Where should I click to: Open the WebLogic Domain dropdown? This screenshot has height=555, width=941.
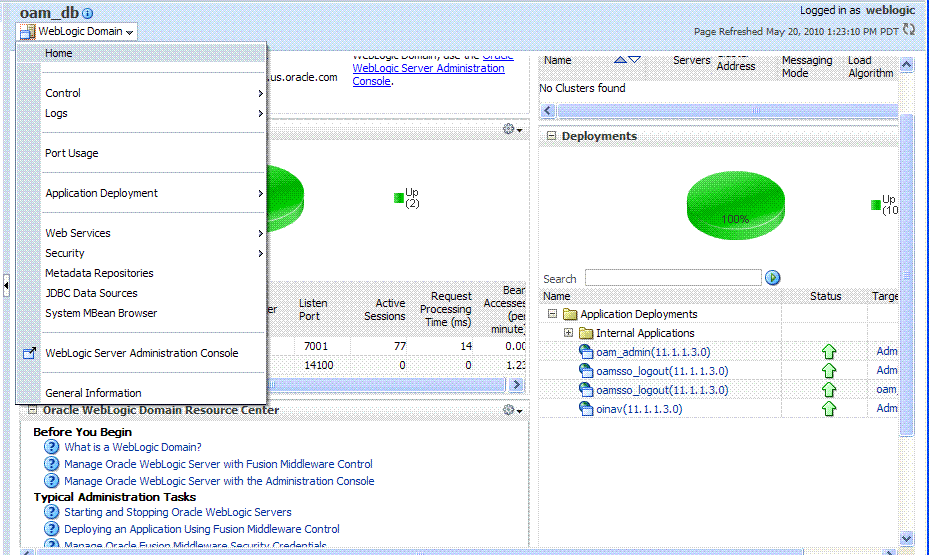coord(77,31)
